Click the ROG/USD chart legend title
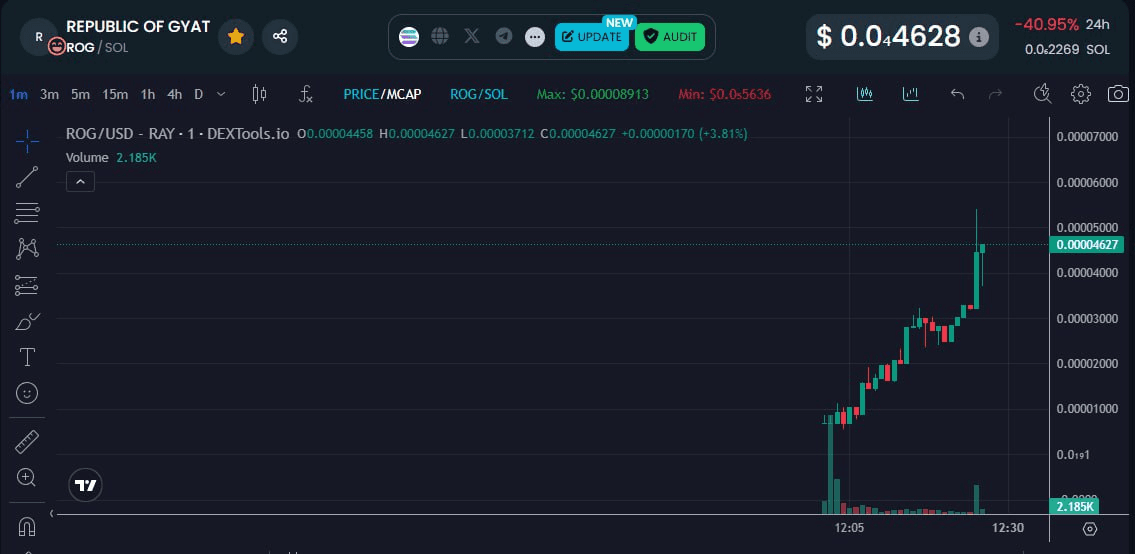The image size is (1135, 554). click(x=177, y=134)
